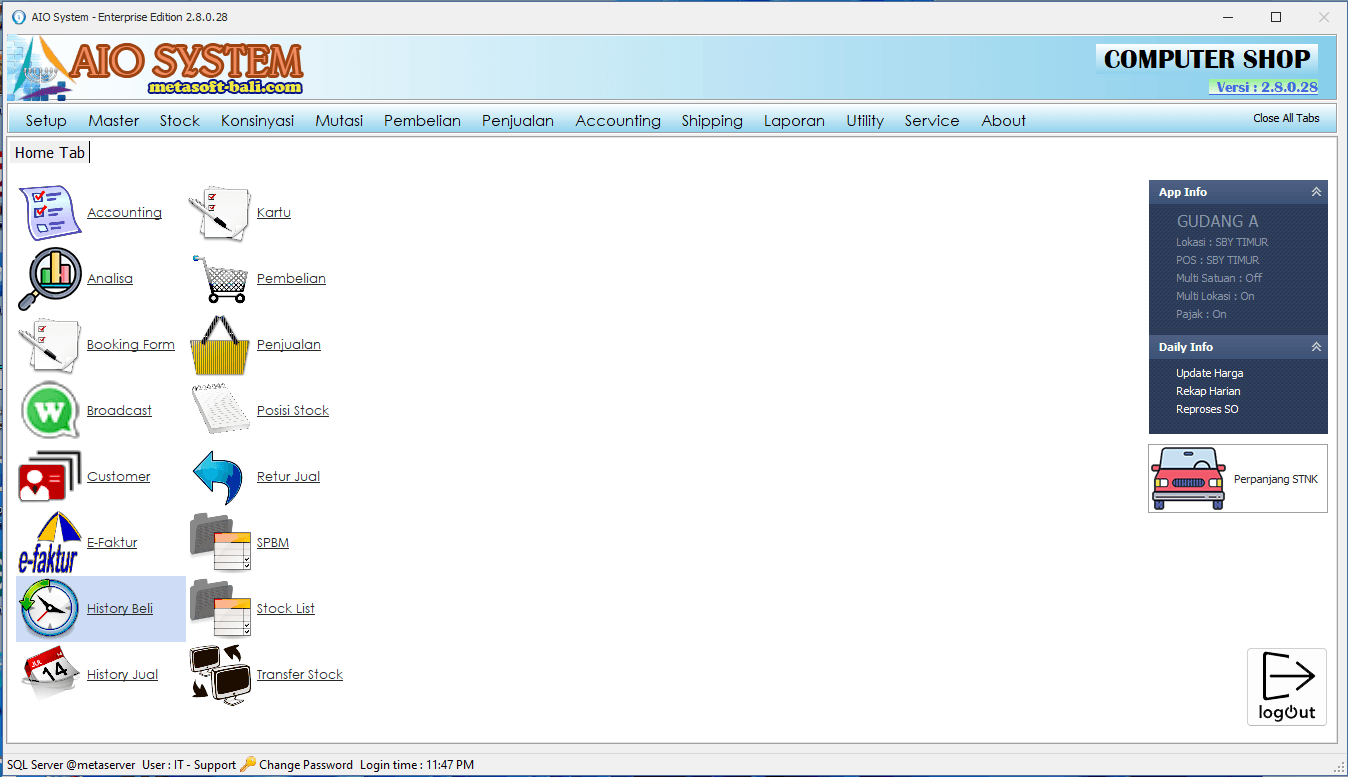1348x777 pixels.
Task: Click the GUDANG A text in App Info
Action: (1217, 221)
